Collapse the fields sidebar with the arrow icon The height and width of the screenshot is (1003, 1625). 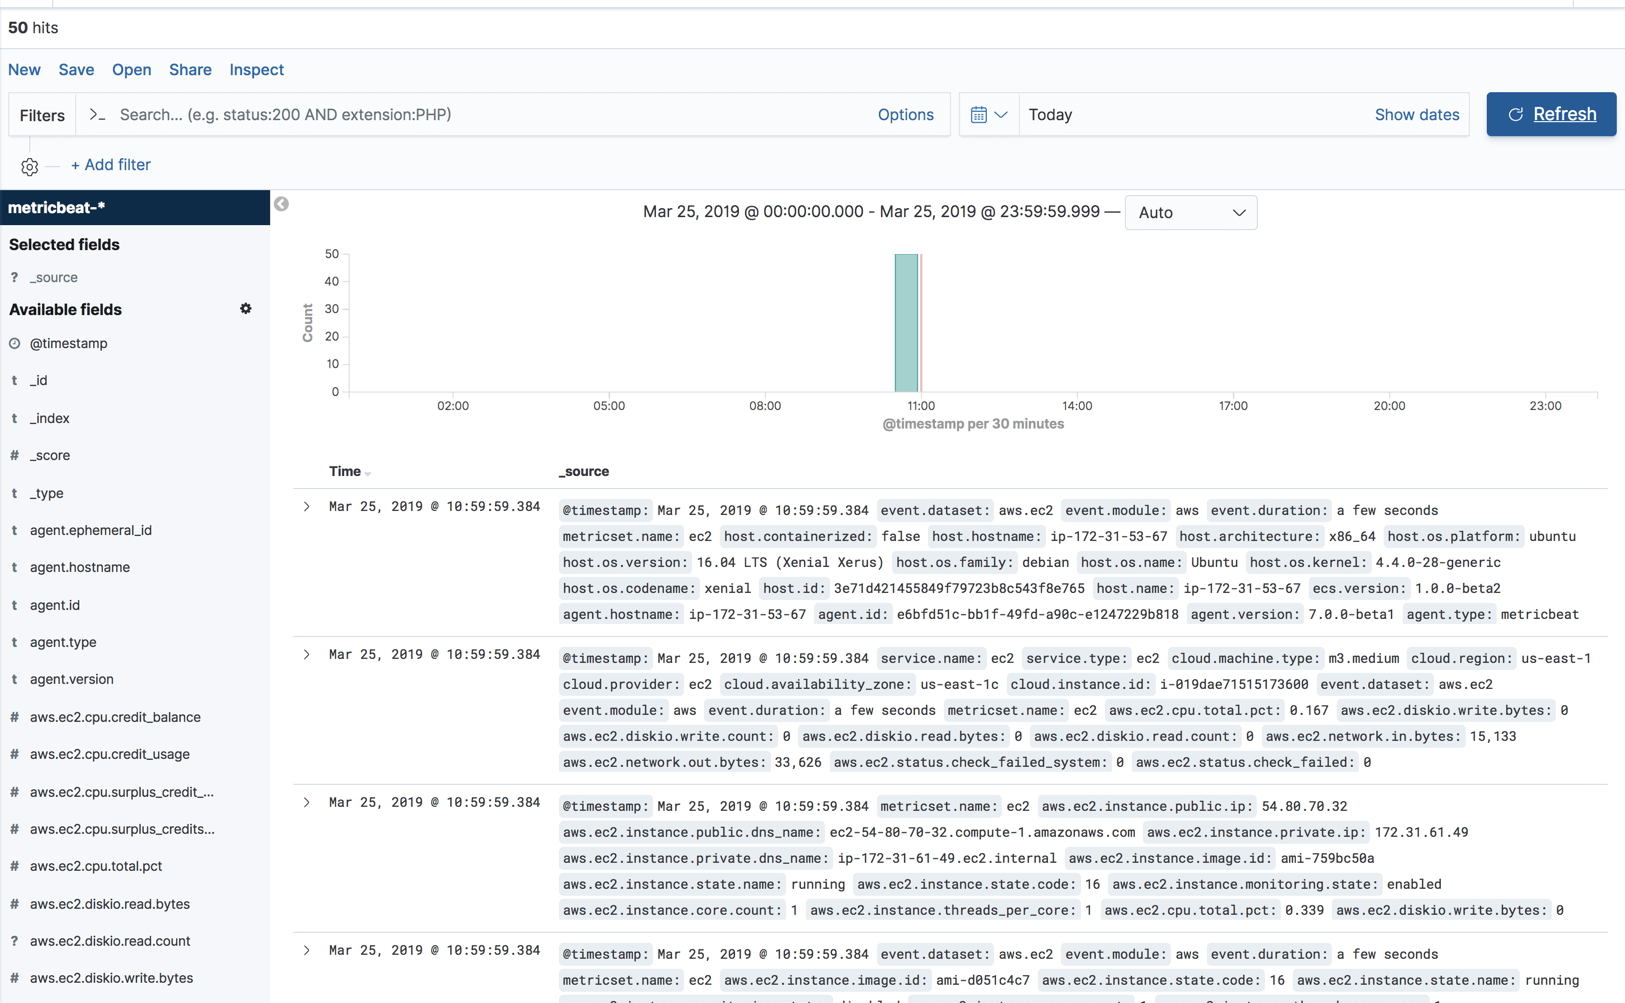click(282, 204)
